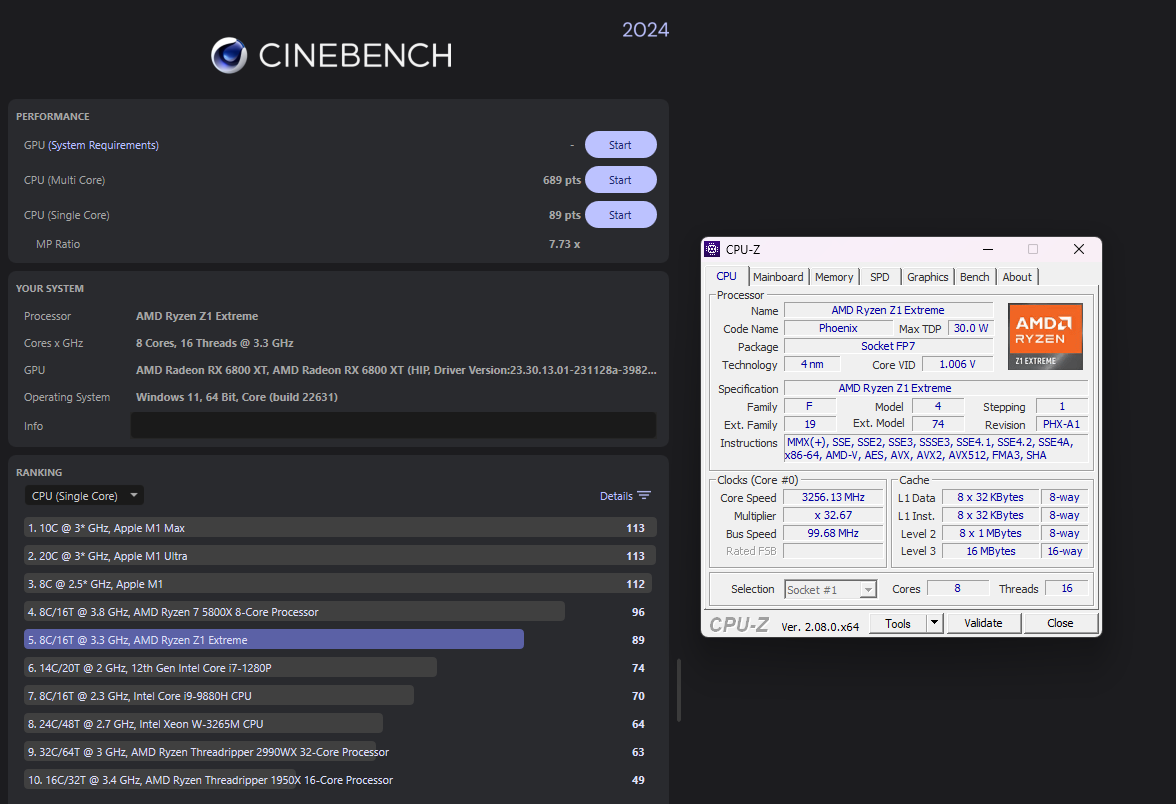The width and height of the screenshot is (1176, 804).
Task: Click the Validate button in CPU-Z
Action: [x=984, y=622]
